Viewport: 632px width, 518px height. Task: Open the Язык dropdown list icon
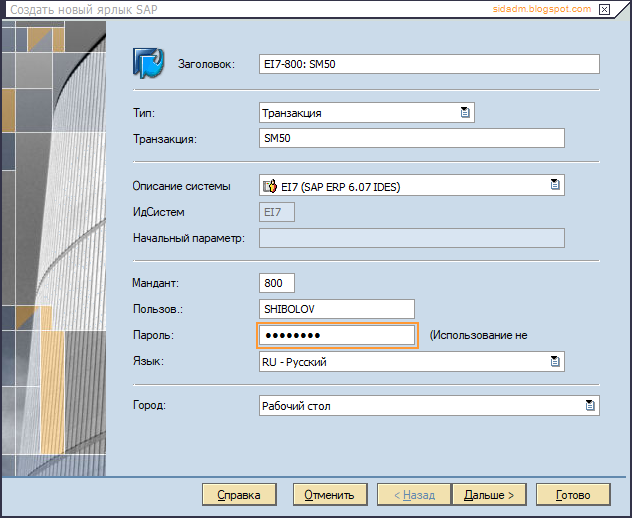(x=555, y=361)
